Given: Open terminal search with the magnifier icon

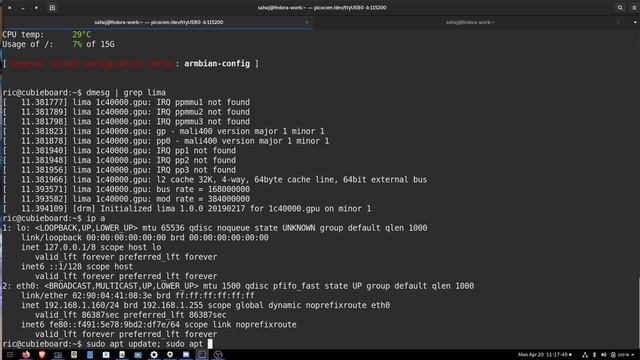Looking at the screenshot, I should (x=620, y=8).
